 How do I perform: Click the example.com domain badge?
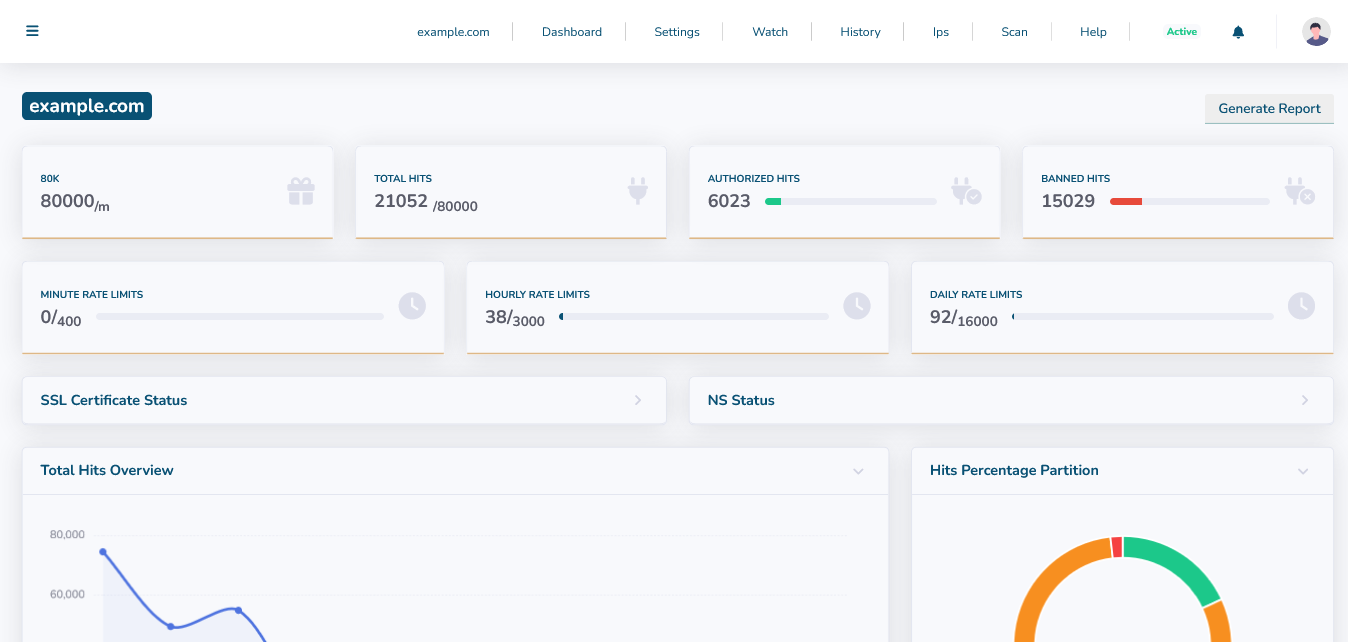(x=87, y=106)
